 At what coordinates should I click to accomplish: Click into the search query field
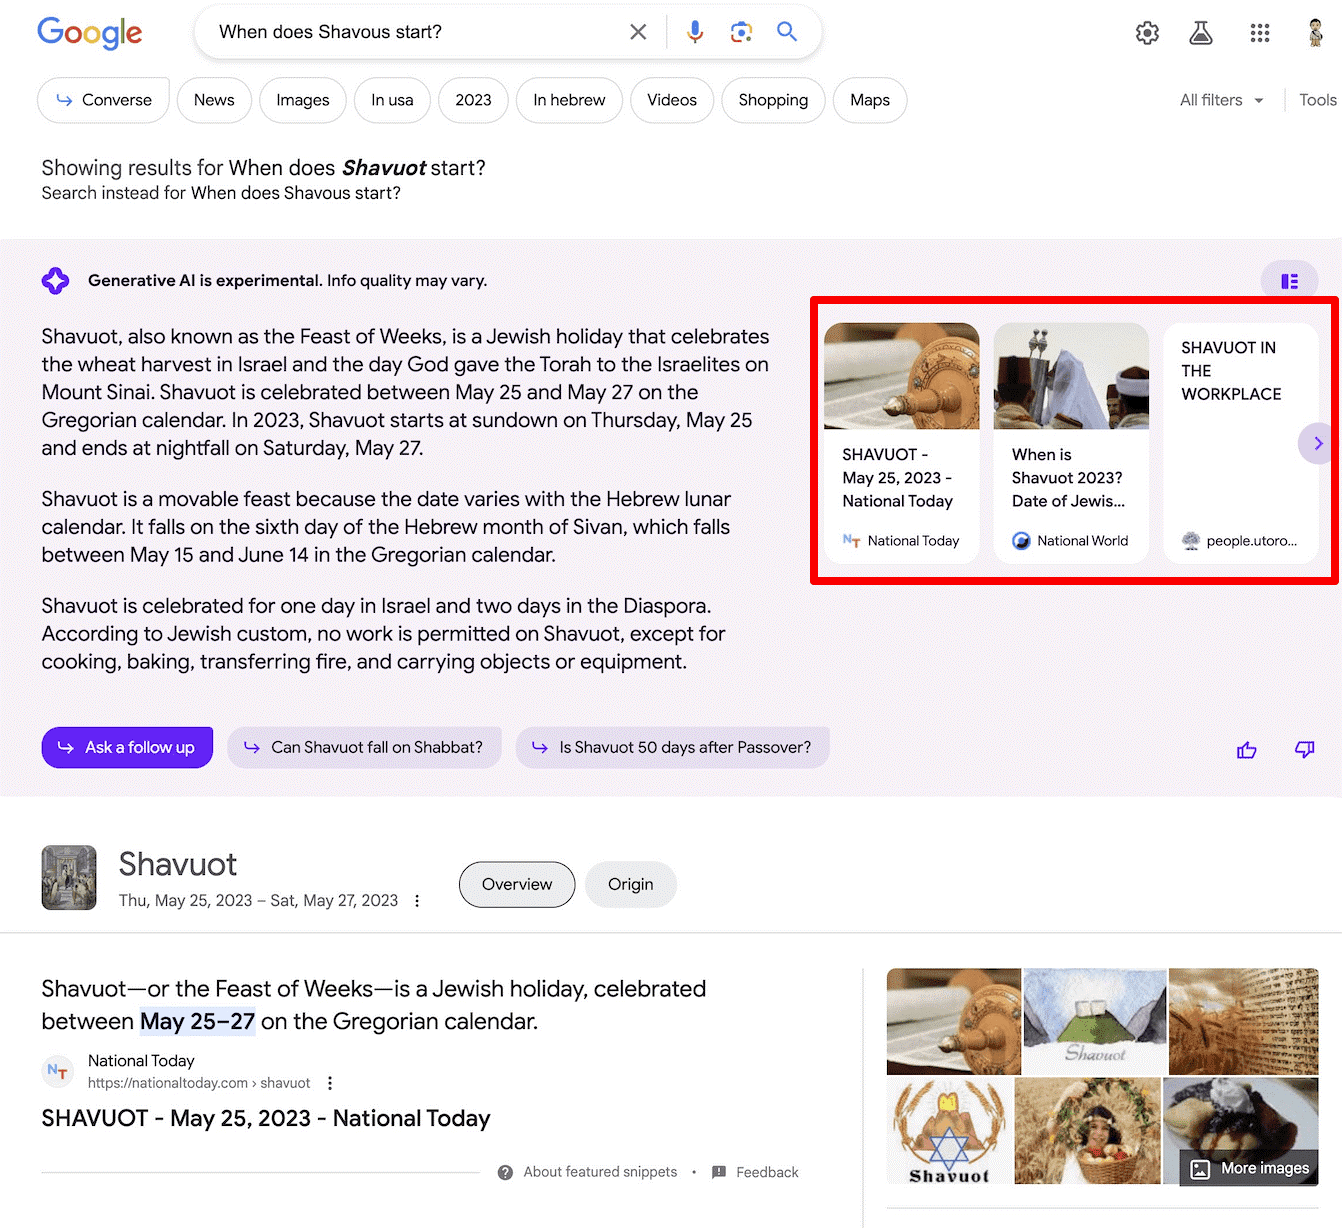(x=415, y=32)
